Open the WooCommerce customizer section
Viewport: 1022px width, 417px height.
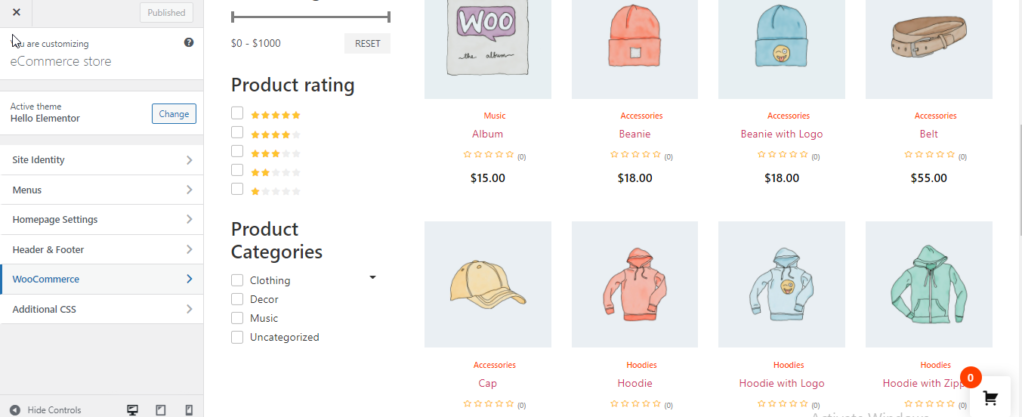click(x=101, y=280)
